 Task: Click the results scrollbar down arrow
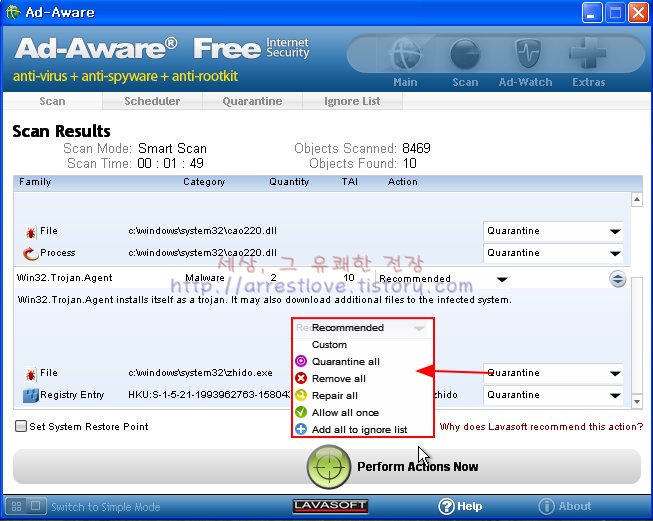point(637,401)
